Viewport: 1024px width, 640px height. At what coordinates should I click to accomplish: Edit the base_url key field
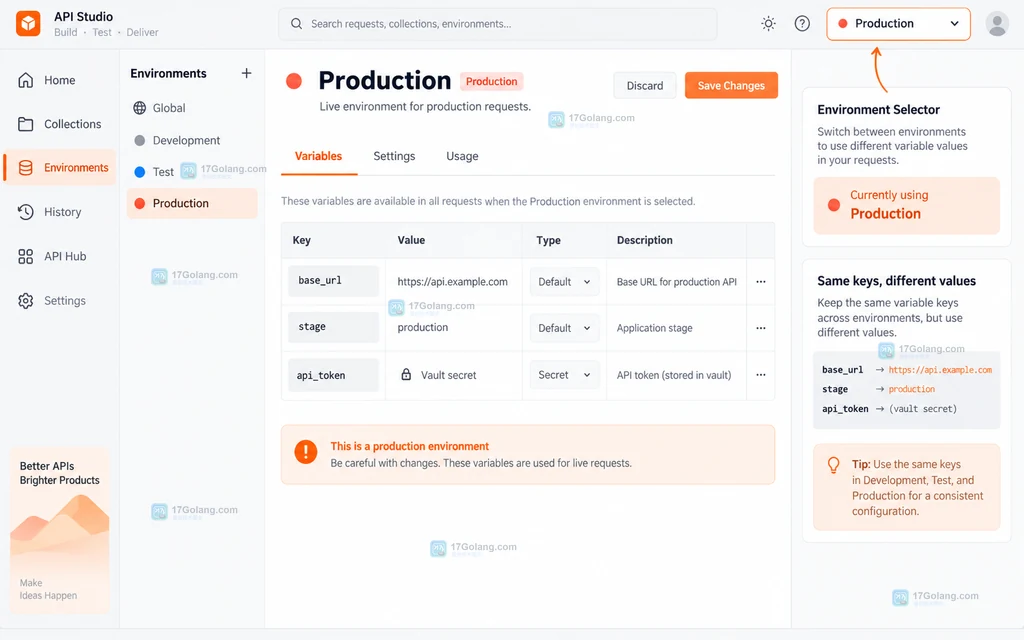333,281
